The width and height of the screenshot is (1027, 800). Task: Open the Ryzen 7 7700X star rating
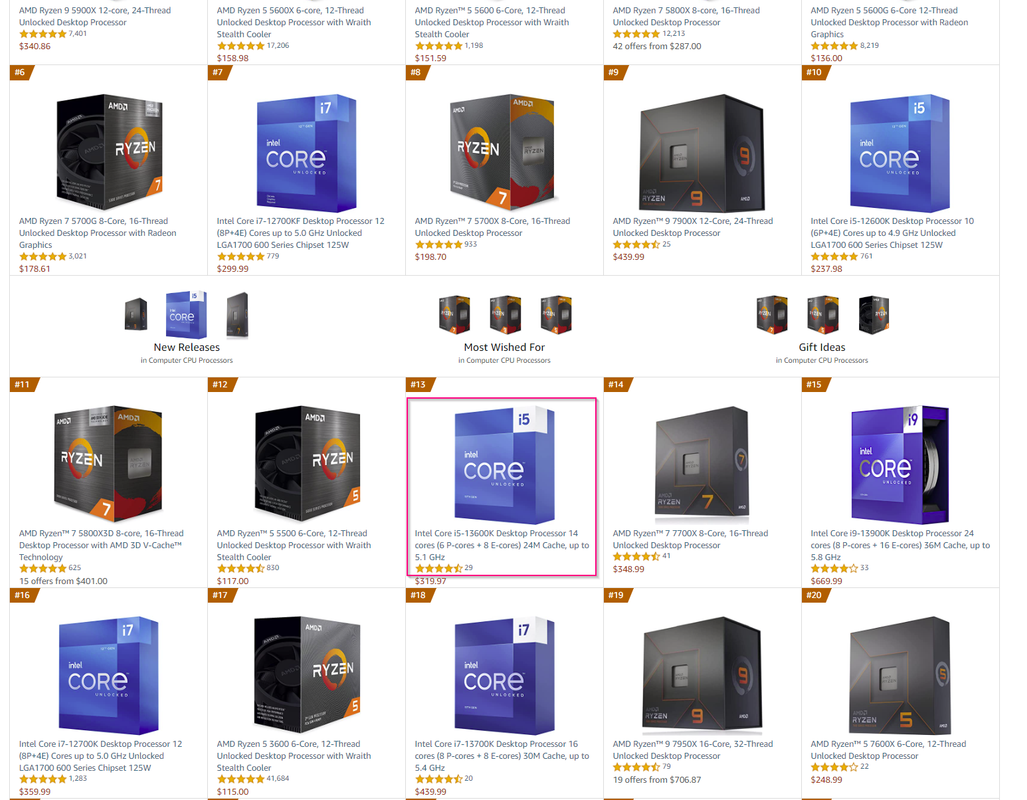coord(636,556)
